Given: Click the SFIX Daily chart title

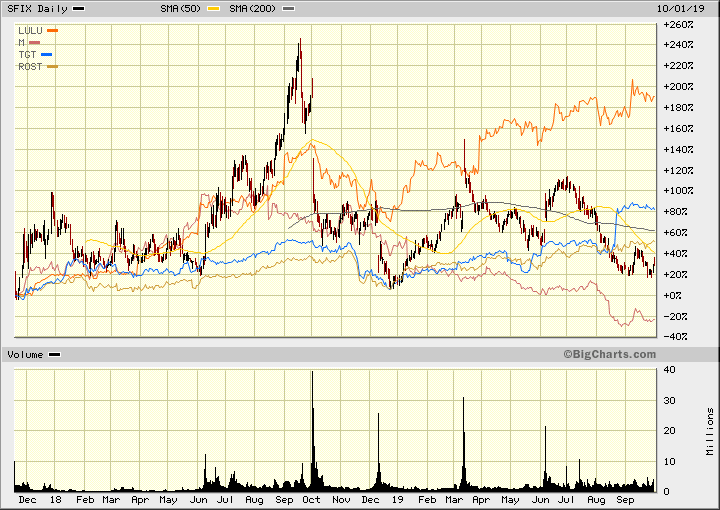Looking at the screenshot, I should (x=37, y=9).
